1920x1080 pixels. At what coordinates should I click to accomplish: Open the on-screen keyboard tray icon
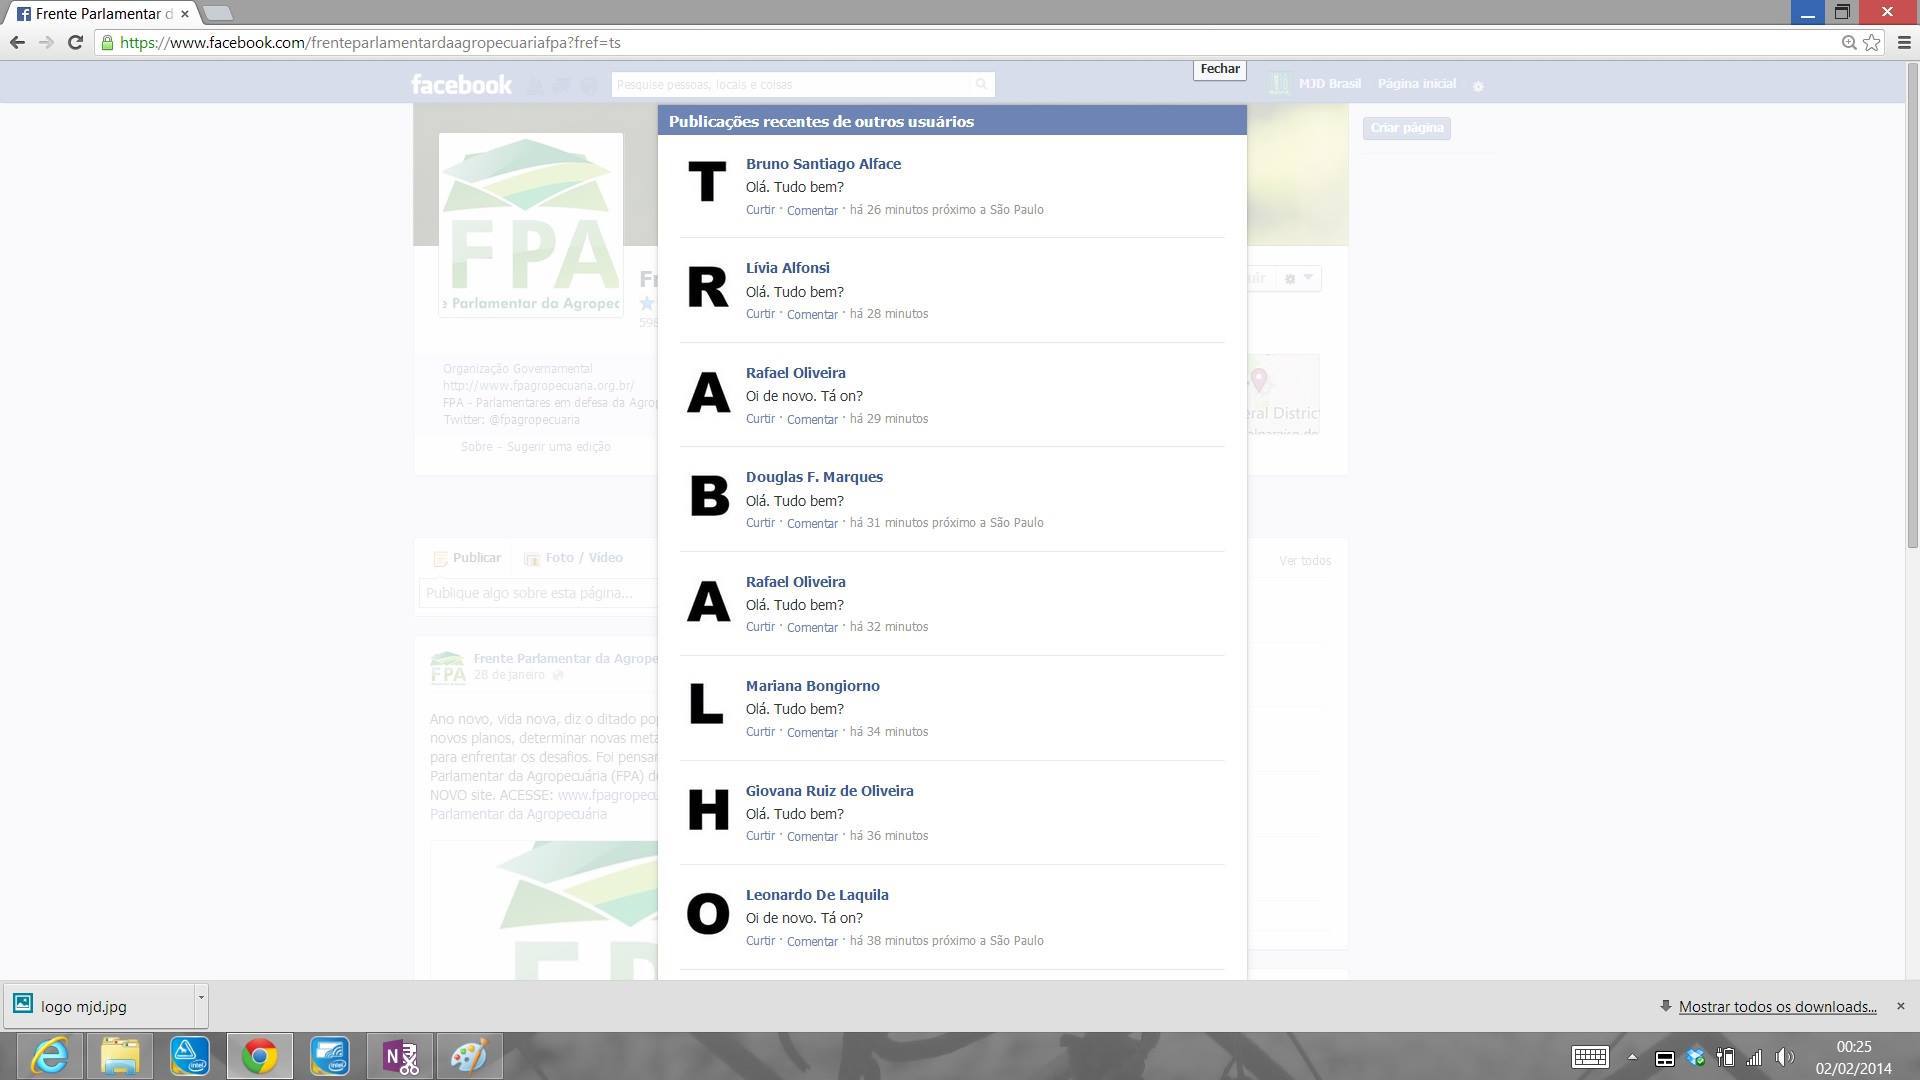(x=1590, y=1057)
